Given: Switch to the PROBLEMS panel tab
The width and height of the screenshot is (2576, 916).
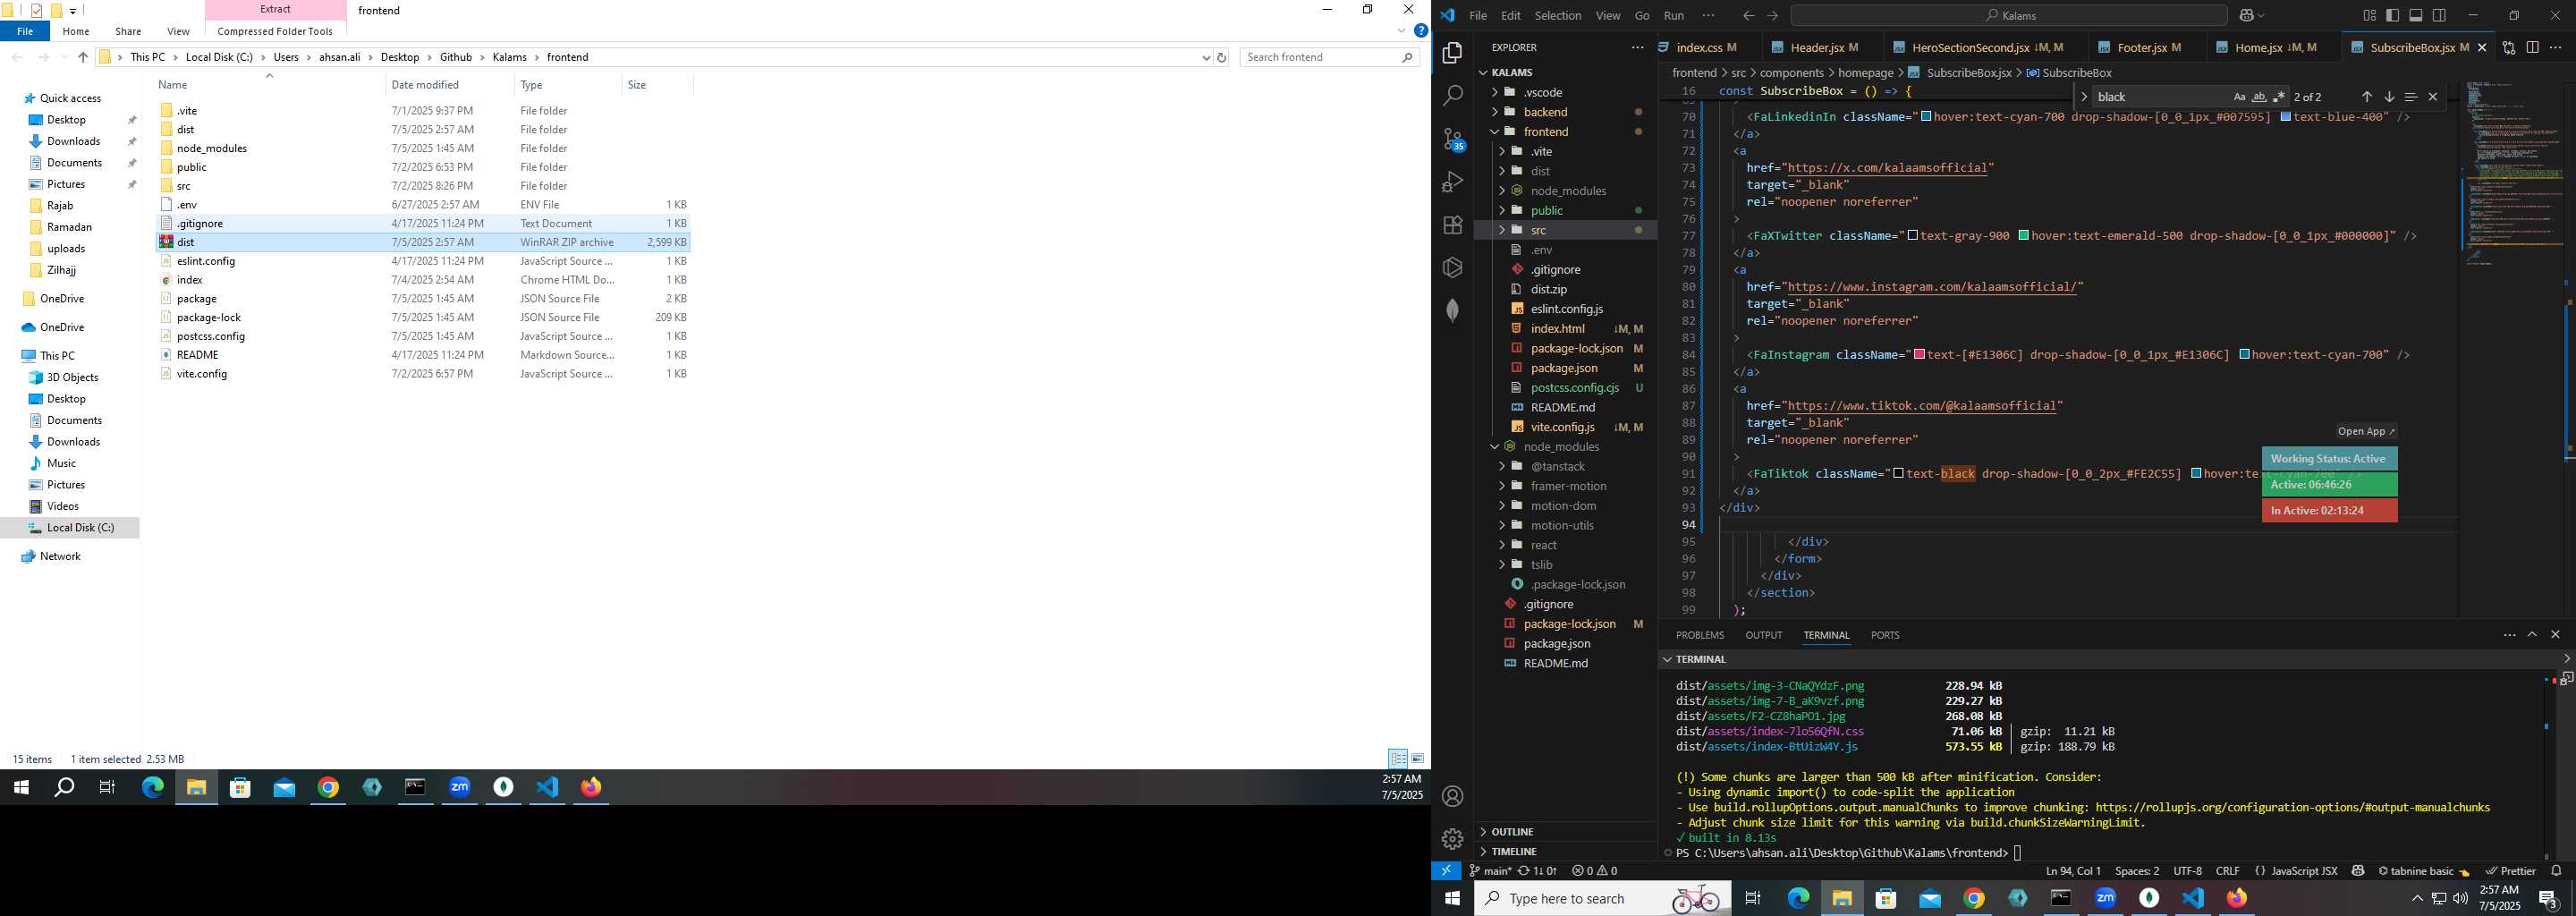Looking at the screenshot, I should [x=1699, y=635].
